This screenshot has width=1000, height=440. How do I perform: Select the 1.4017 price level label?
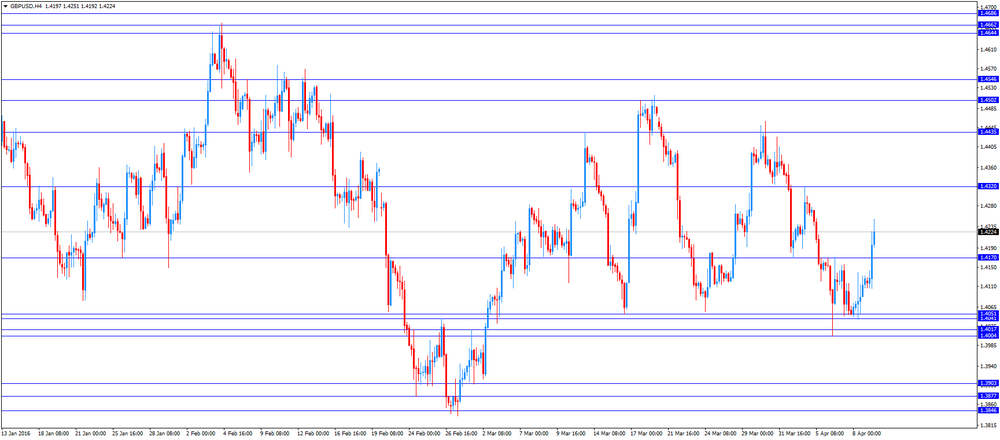coord(988,329)
